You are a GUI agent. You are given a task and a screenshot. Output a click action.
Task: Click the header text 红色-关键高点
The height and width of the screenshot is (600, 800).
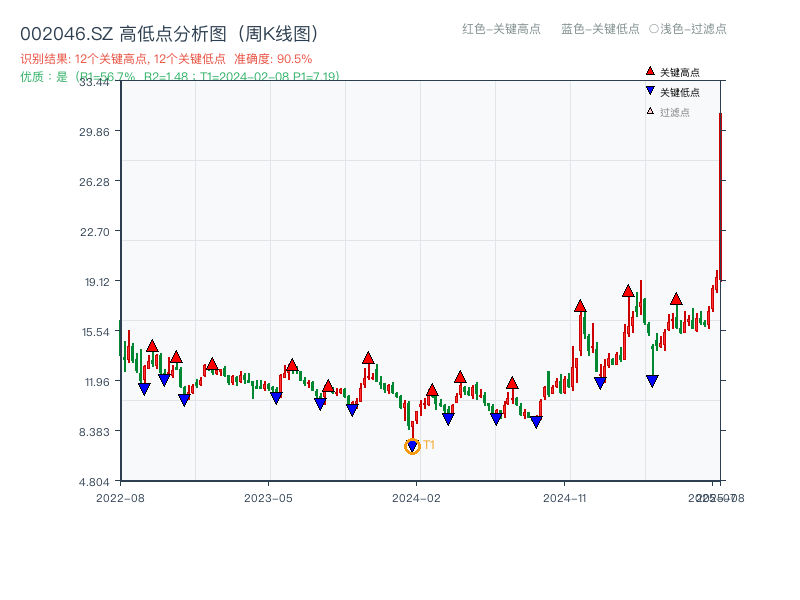coord(501,29)
